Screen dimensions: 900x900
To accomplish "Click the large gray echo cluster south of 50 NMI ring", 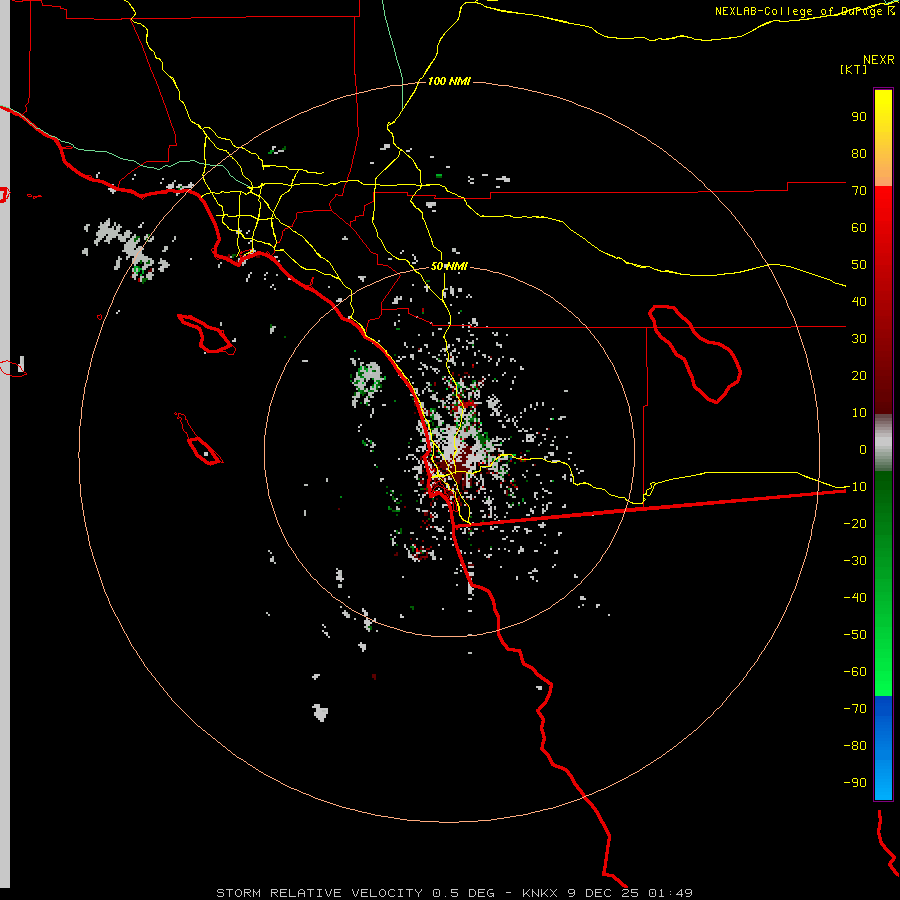I will click(x=320, y=712).
